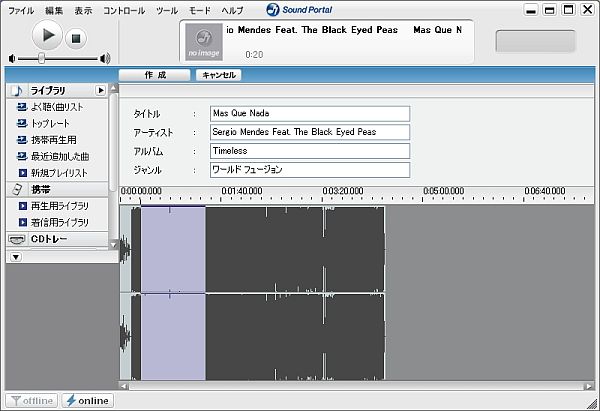Viewport: 600px width, 411px height.
Task: Click the no image album art thumbnail
Action: 204,42
